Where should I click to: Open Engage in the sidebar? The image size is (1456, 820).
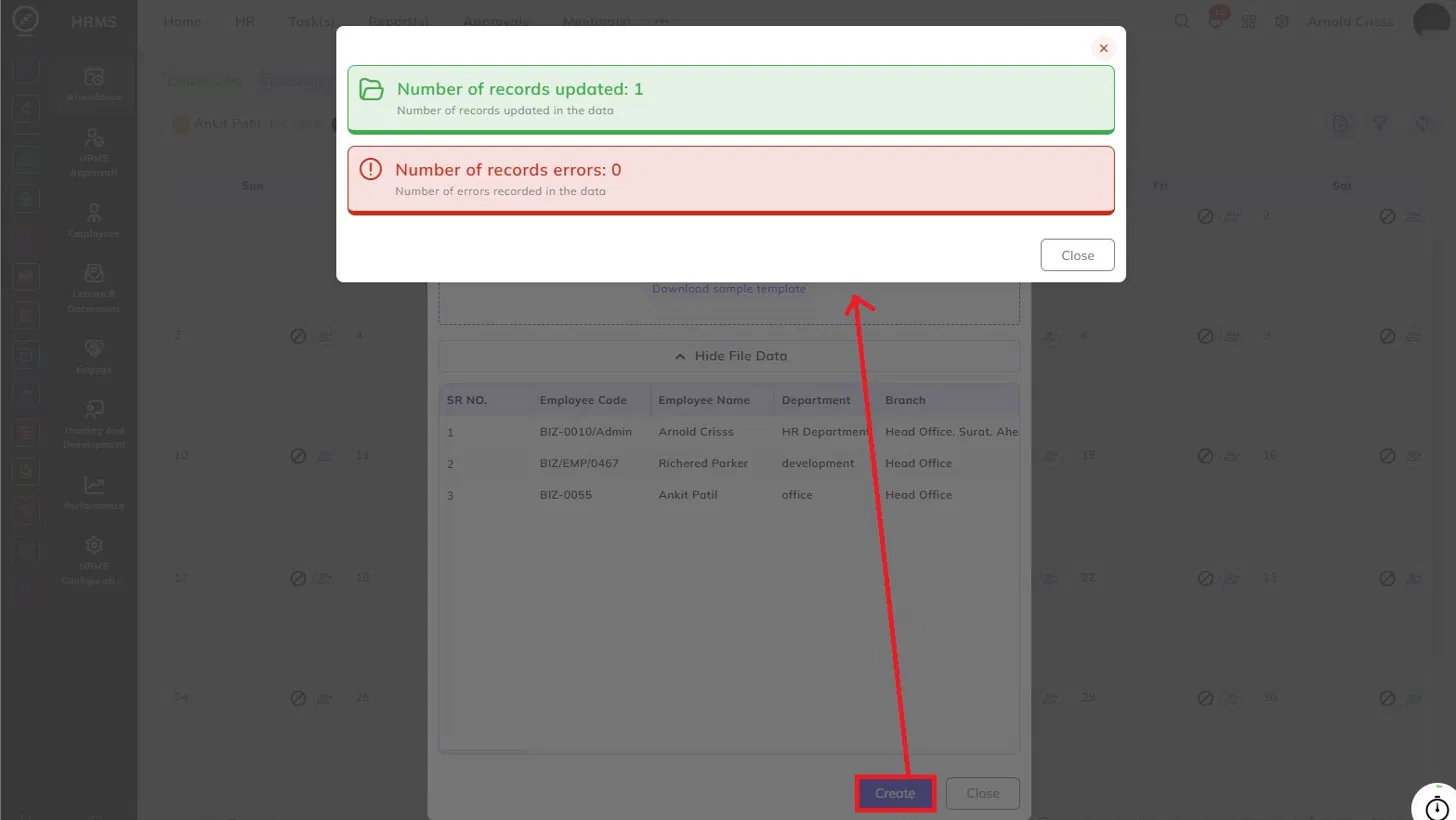click(x=94, y=356)
